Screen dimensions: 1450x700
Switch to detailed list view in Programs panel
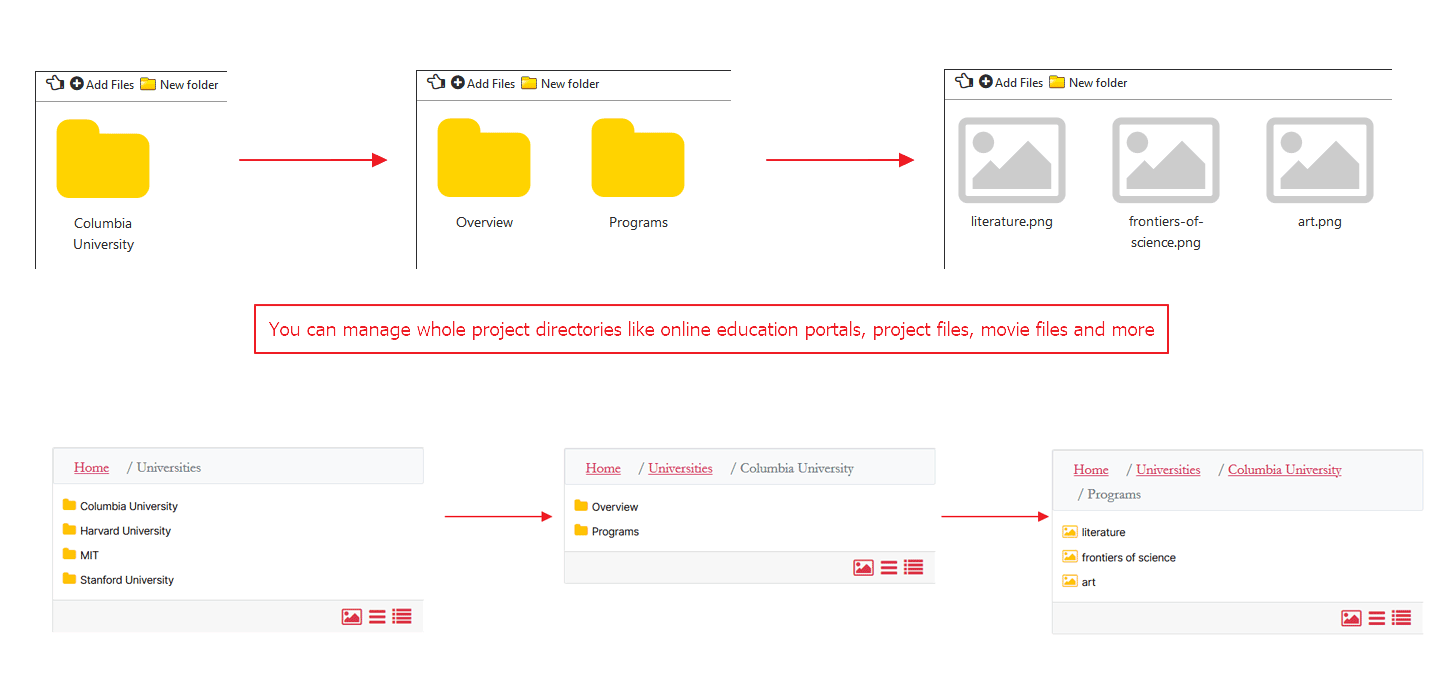click(1402, 618)
